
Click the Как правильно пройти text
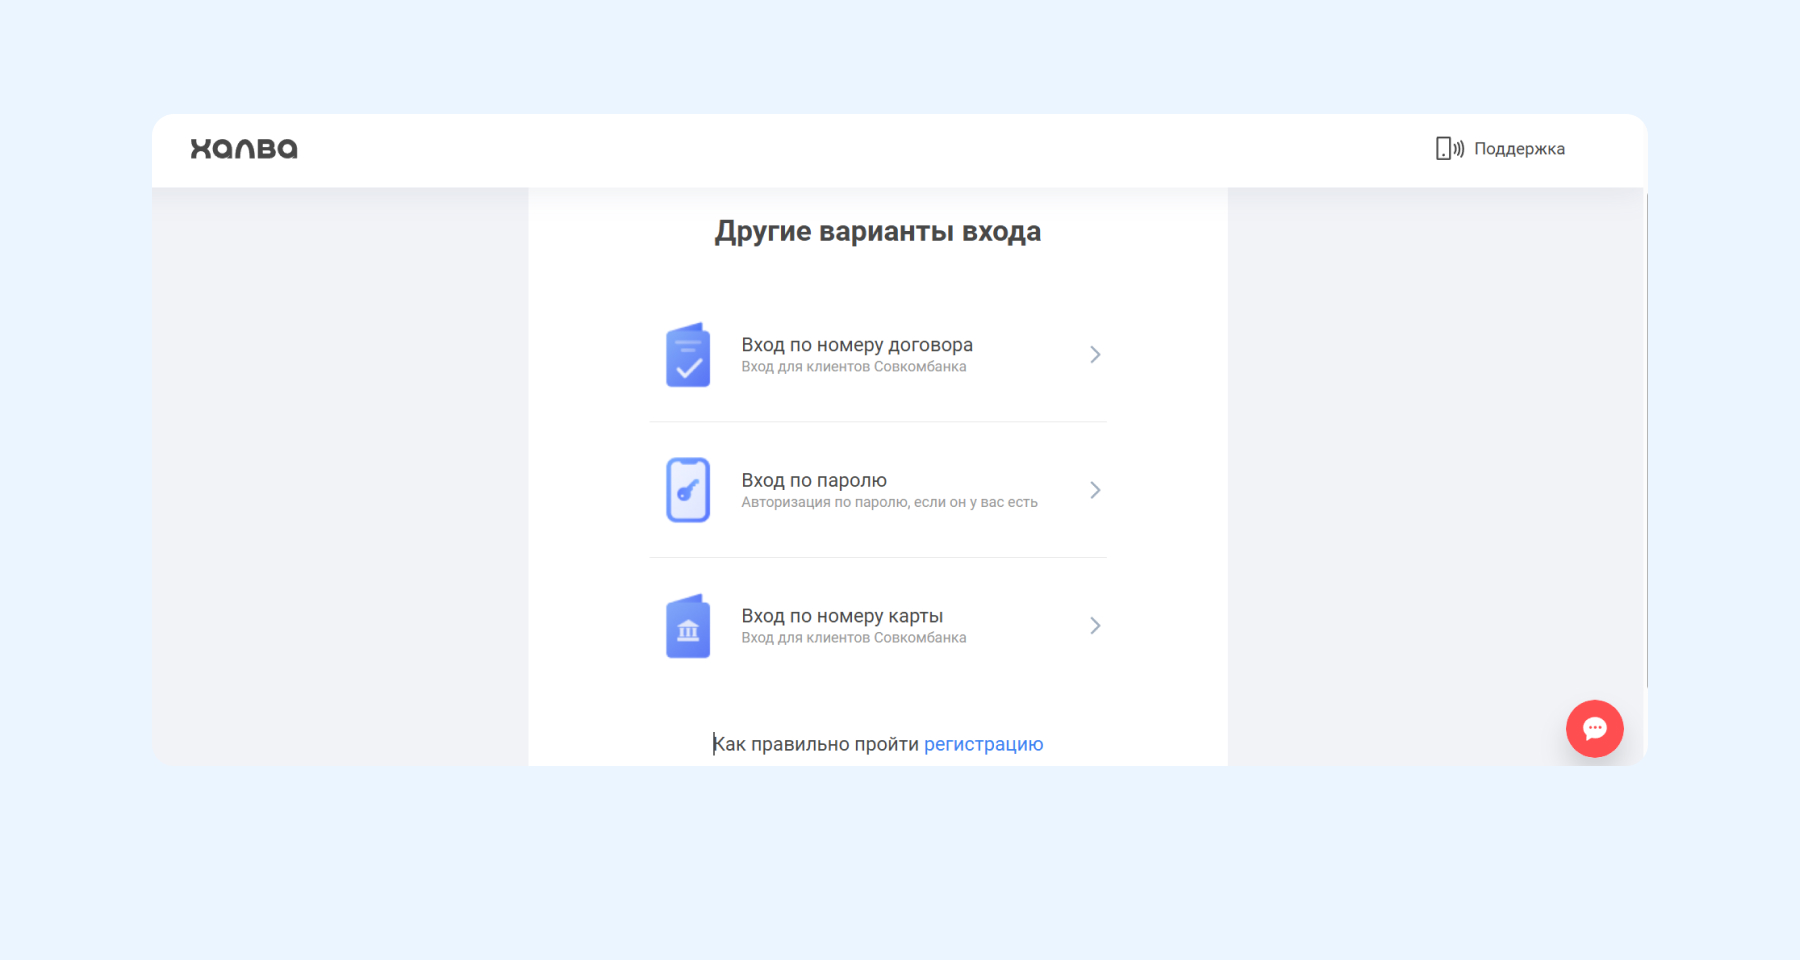816,744
